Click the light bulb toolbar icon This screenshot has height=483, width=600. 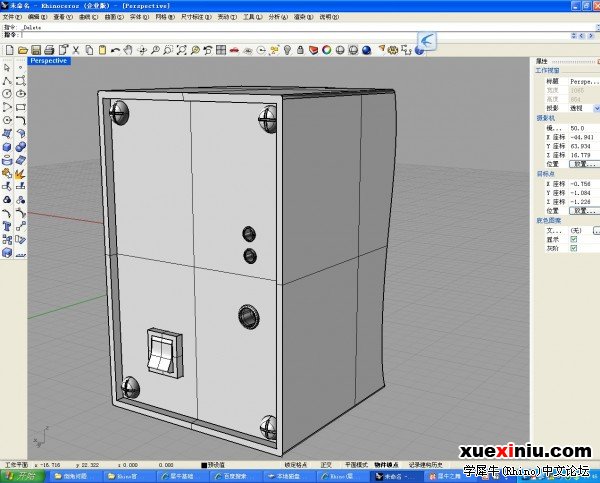coord(287,50)
